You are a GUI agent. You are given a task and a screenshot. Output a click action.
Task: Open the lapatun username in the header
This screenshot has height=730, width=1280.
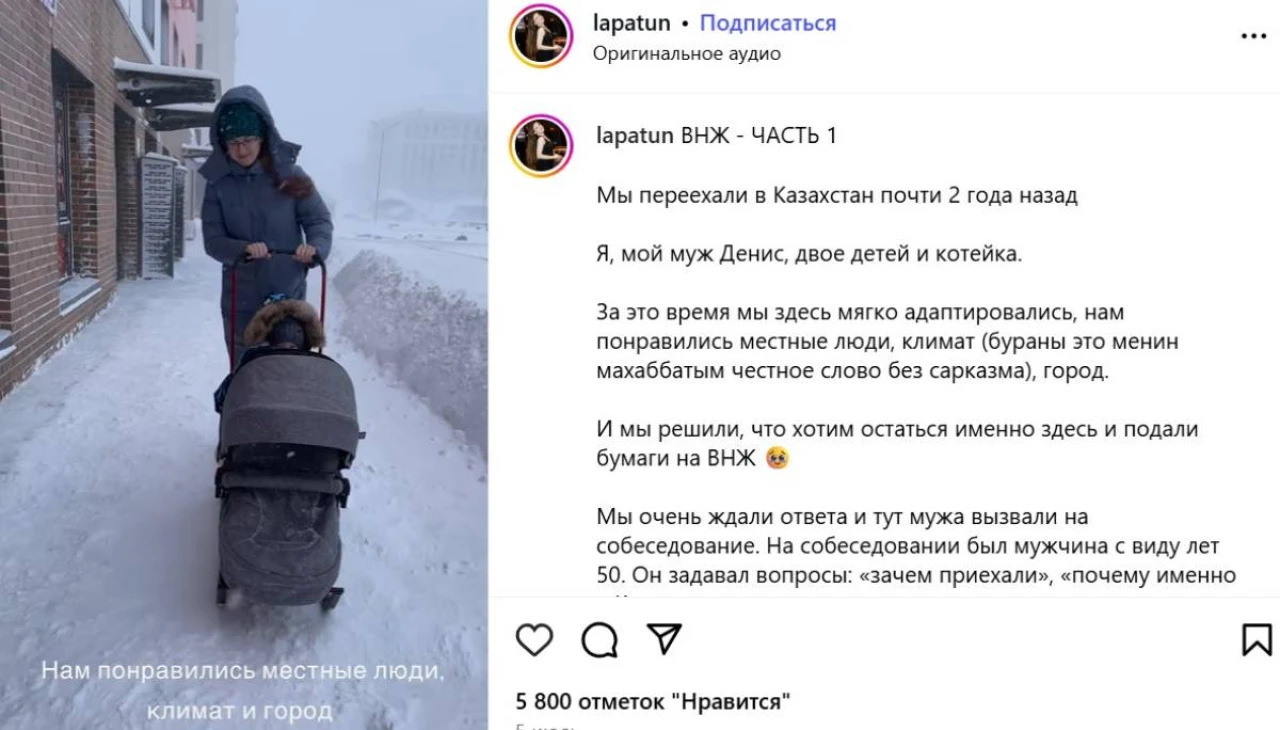click(x=630, y=23)
